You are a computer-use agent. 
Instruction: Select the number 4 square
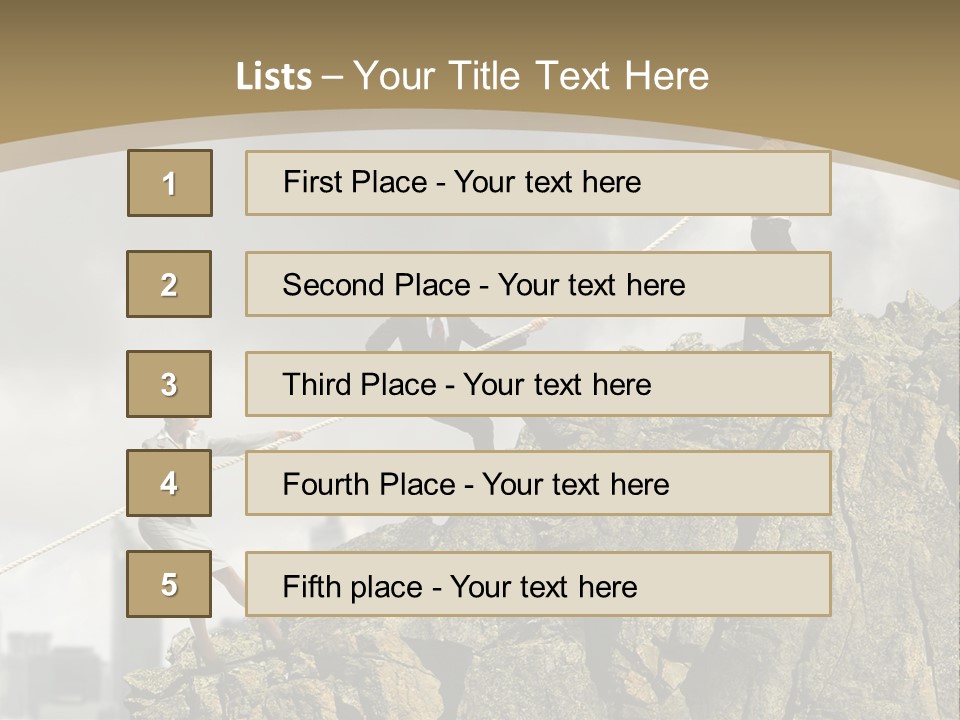(x=169, y=484)
